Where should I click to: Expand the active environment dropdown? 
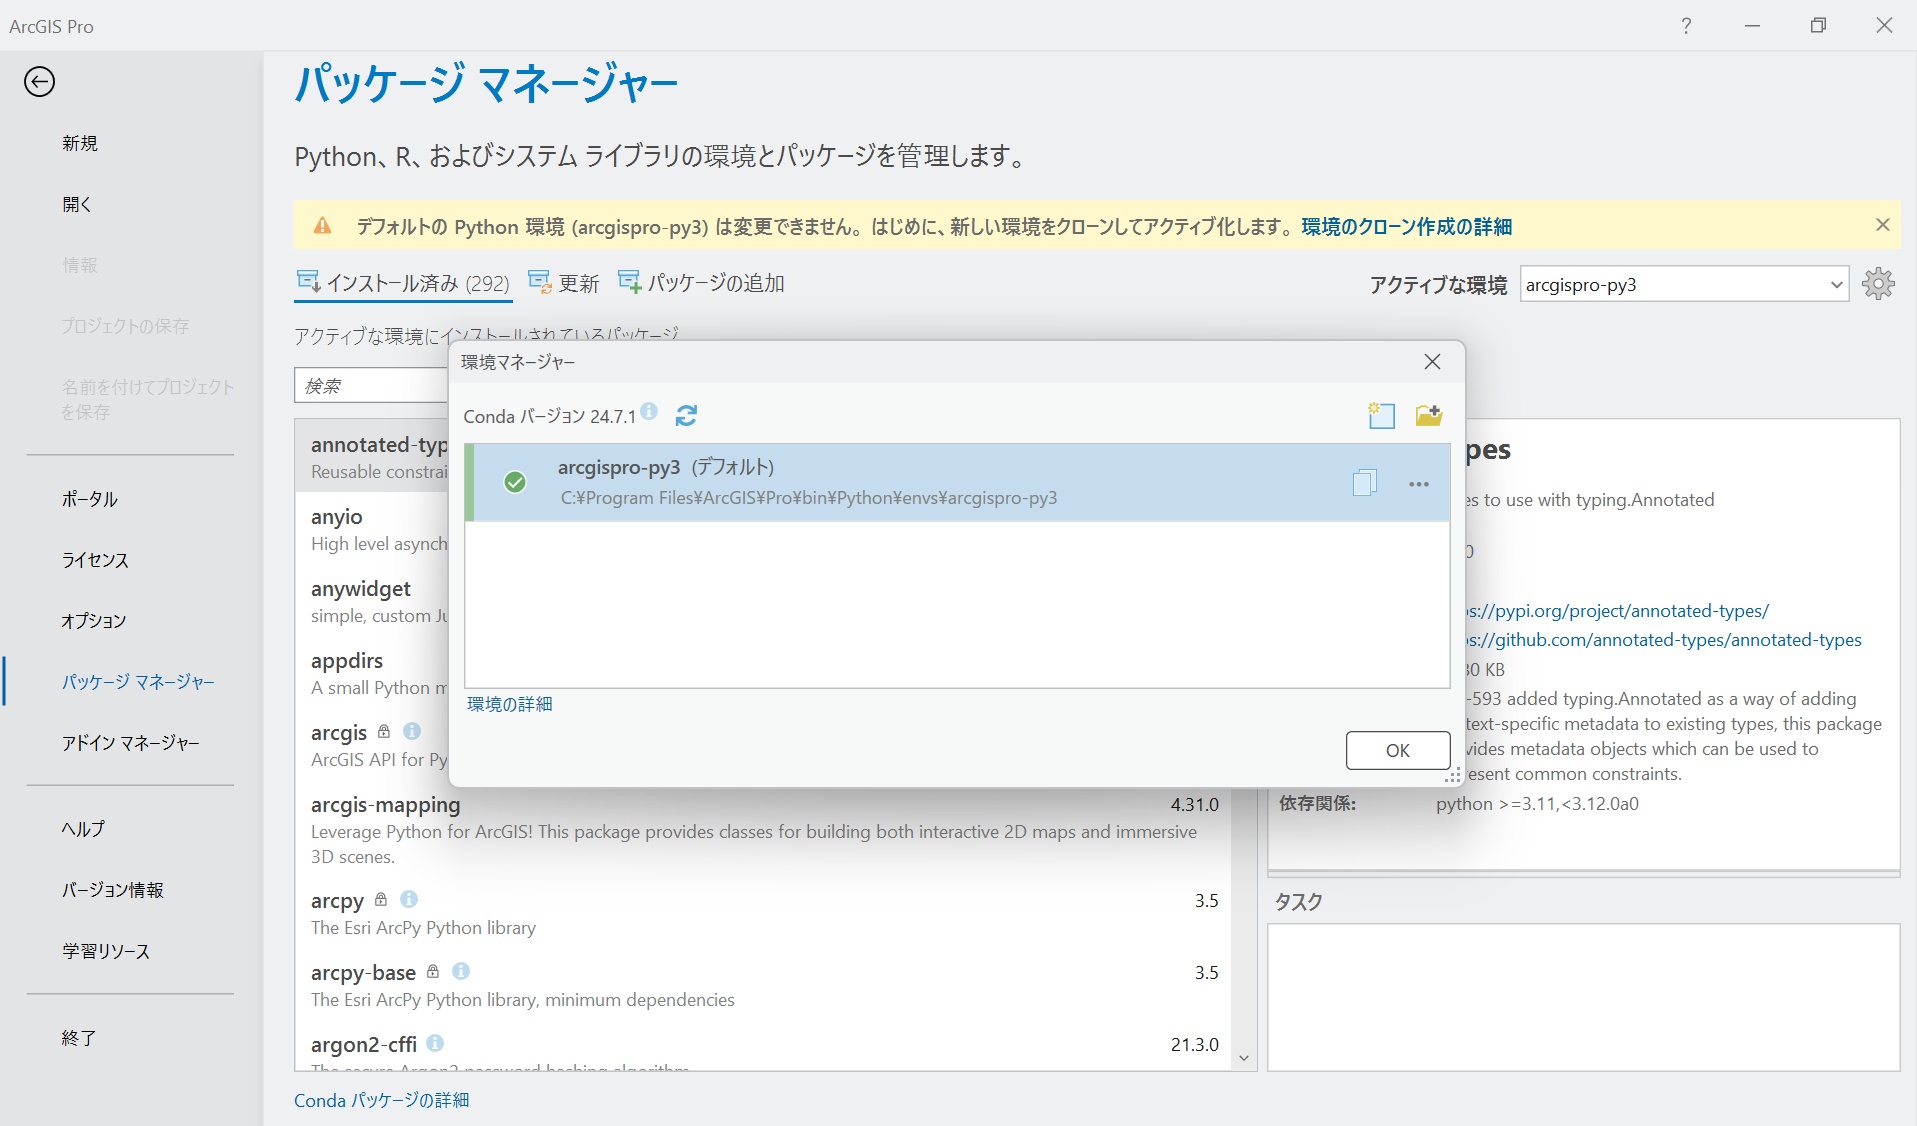[x=1836, y=285]
